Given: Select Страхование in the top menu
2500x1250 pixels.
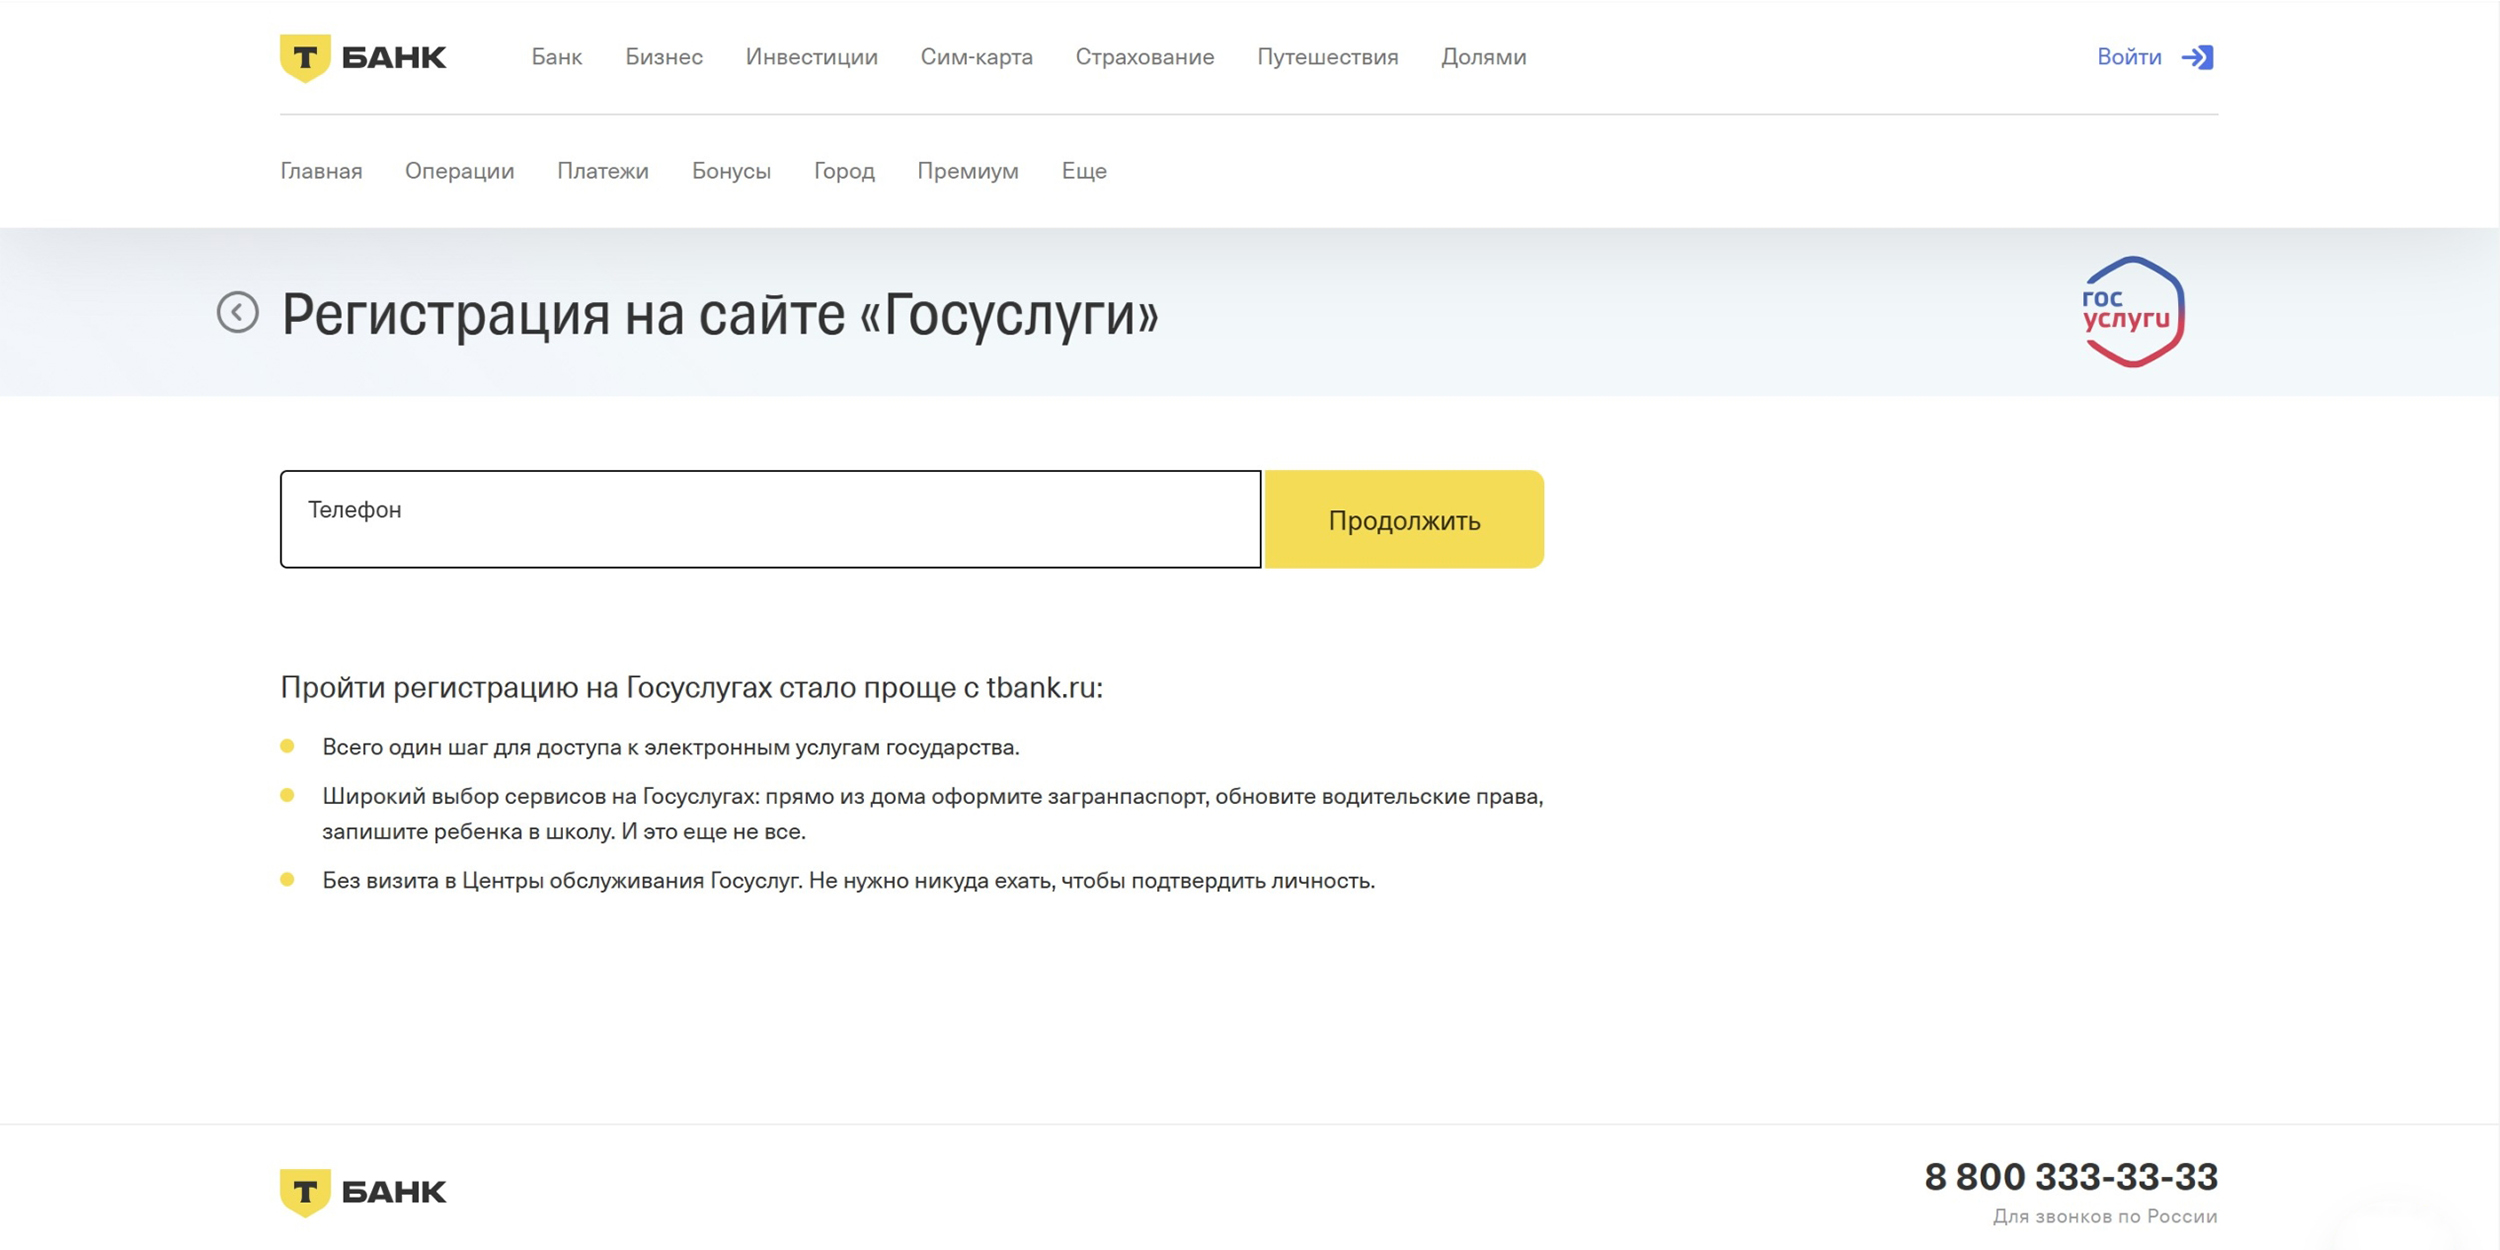Looking at the screenshot, I should (x=1145, y=57).
